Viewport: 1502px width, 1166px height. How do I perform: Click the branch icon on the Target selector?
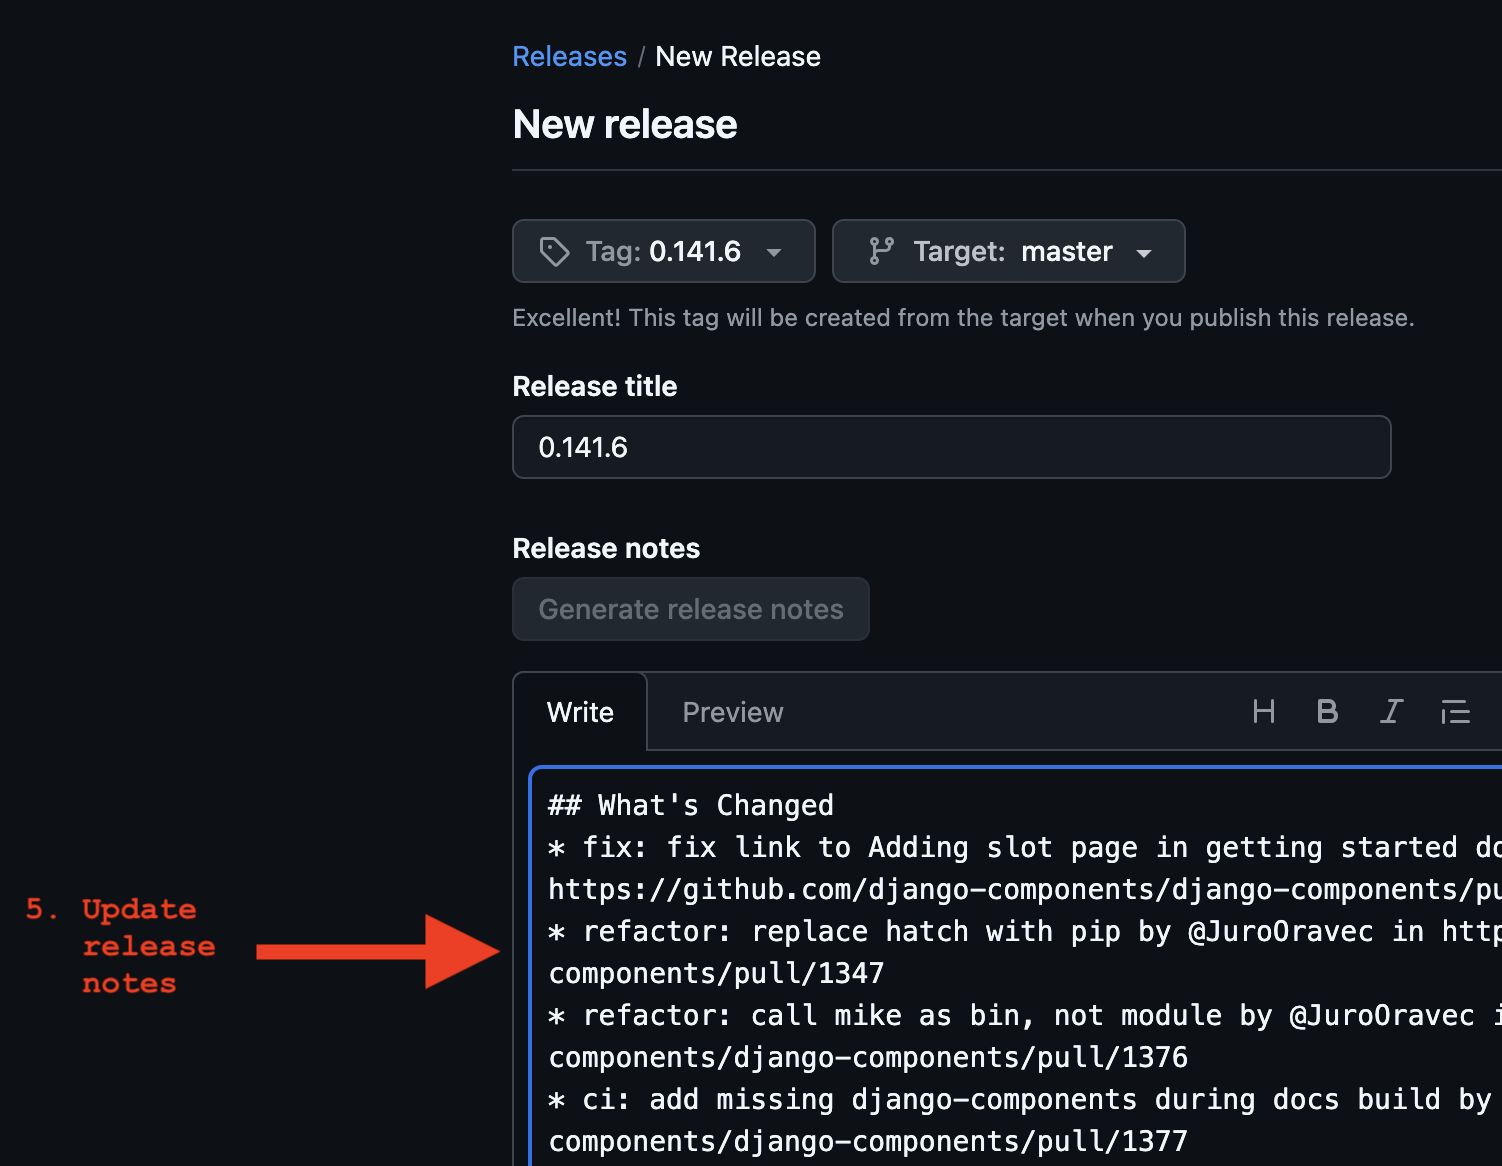coord(879,251)
